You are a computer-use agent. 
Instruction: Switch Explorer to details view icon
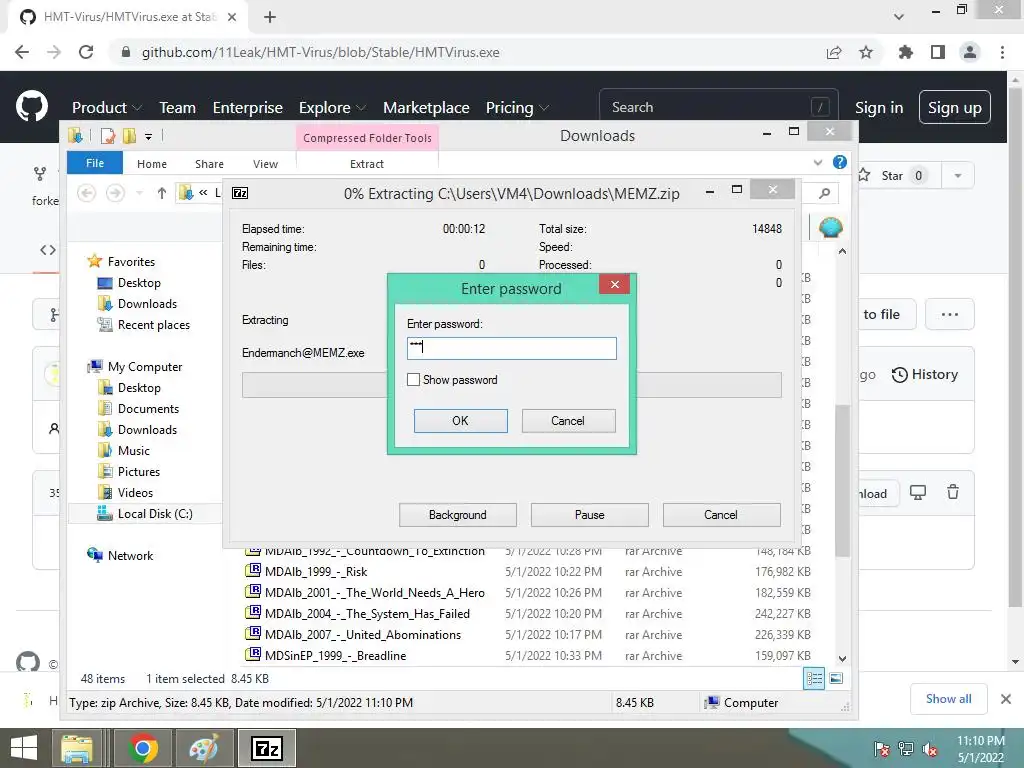[814, 679]
